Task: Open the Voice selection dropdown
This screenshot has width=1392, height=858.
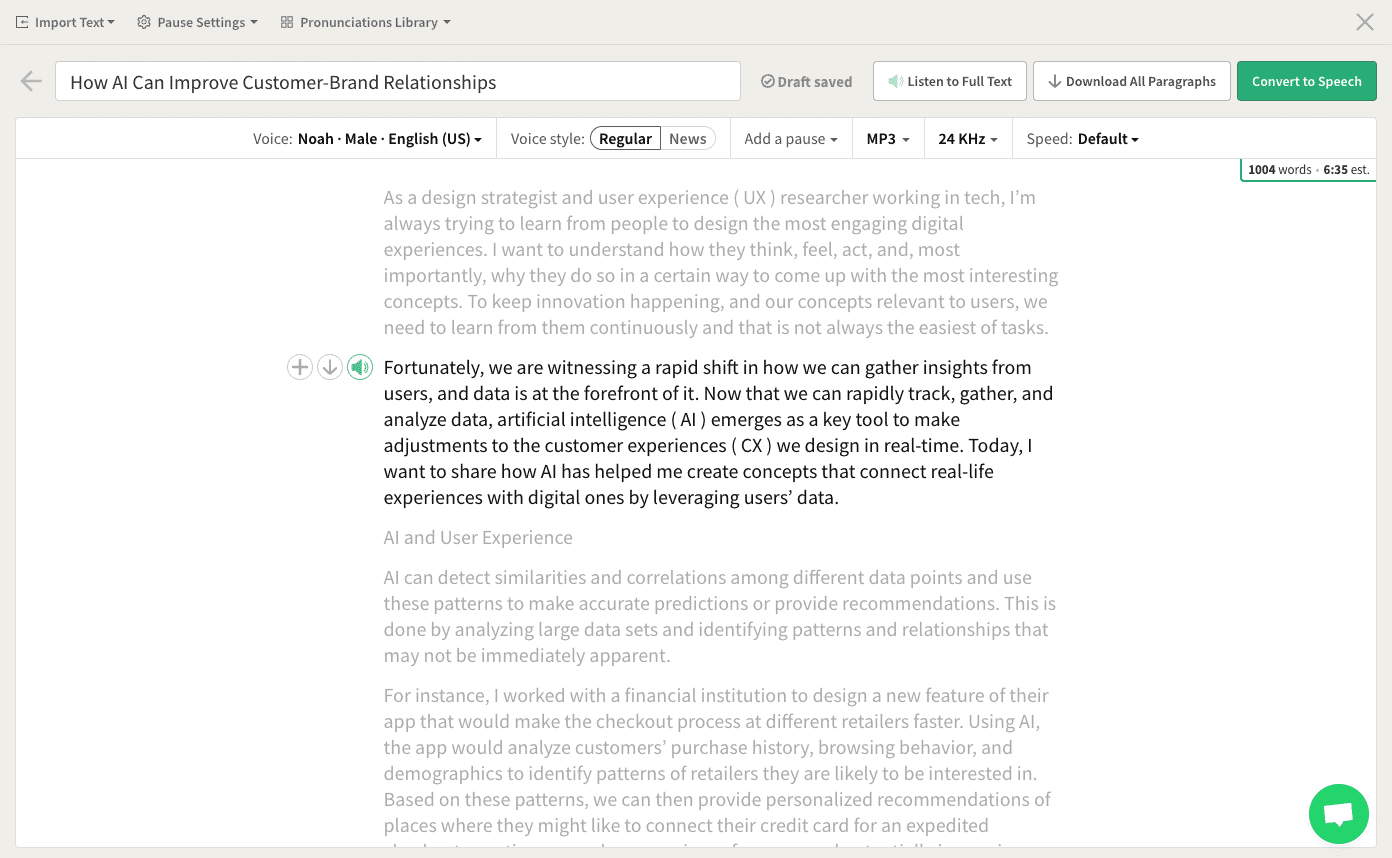Action: 389,139
